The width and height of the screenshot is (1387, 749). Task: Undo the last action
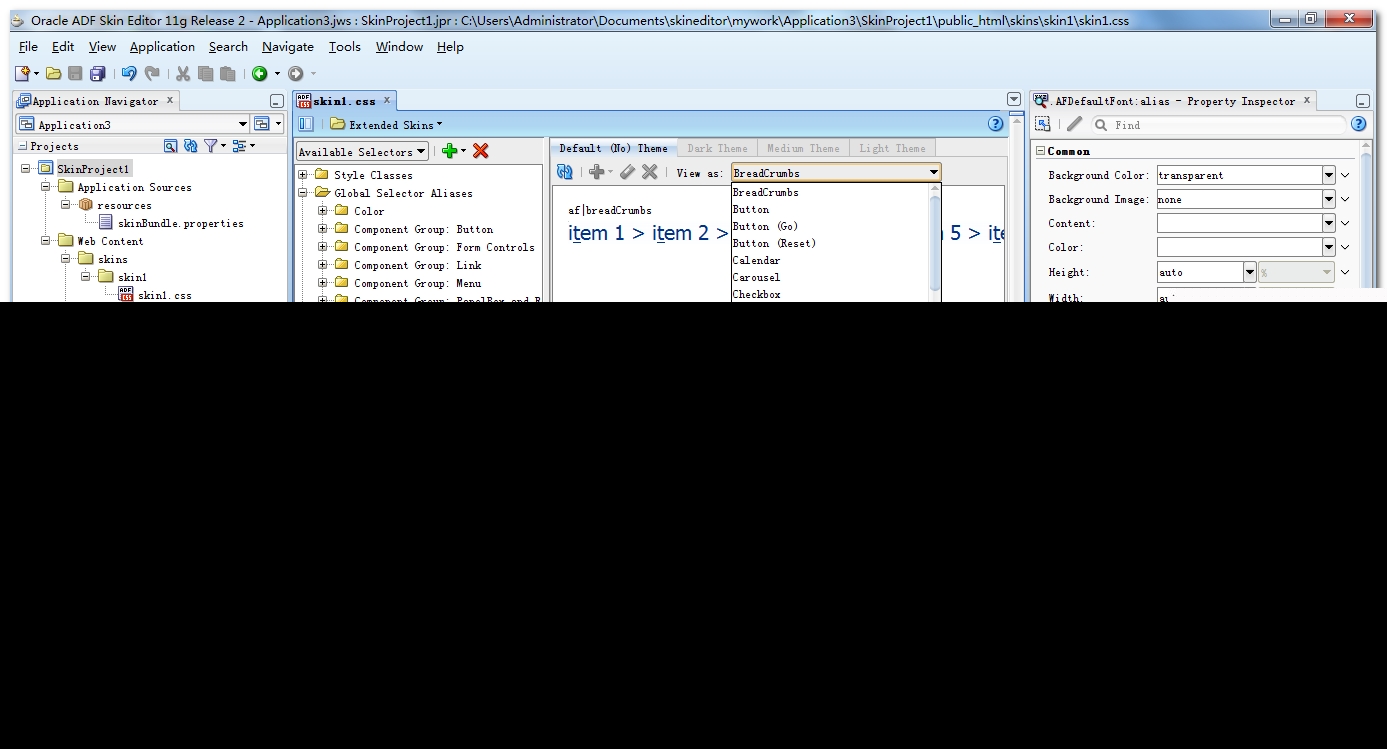[129, 73]
